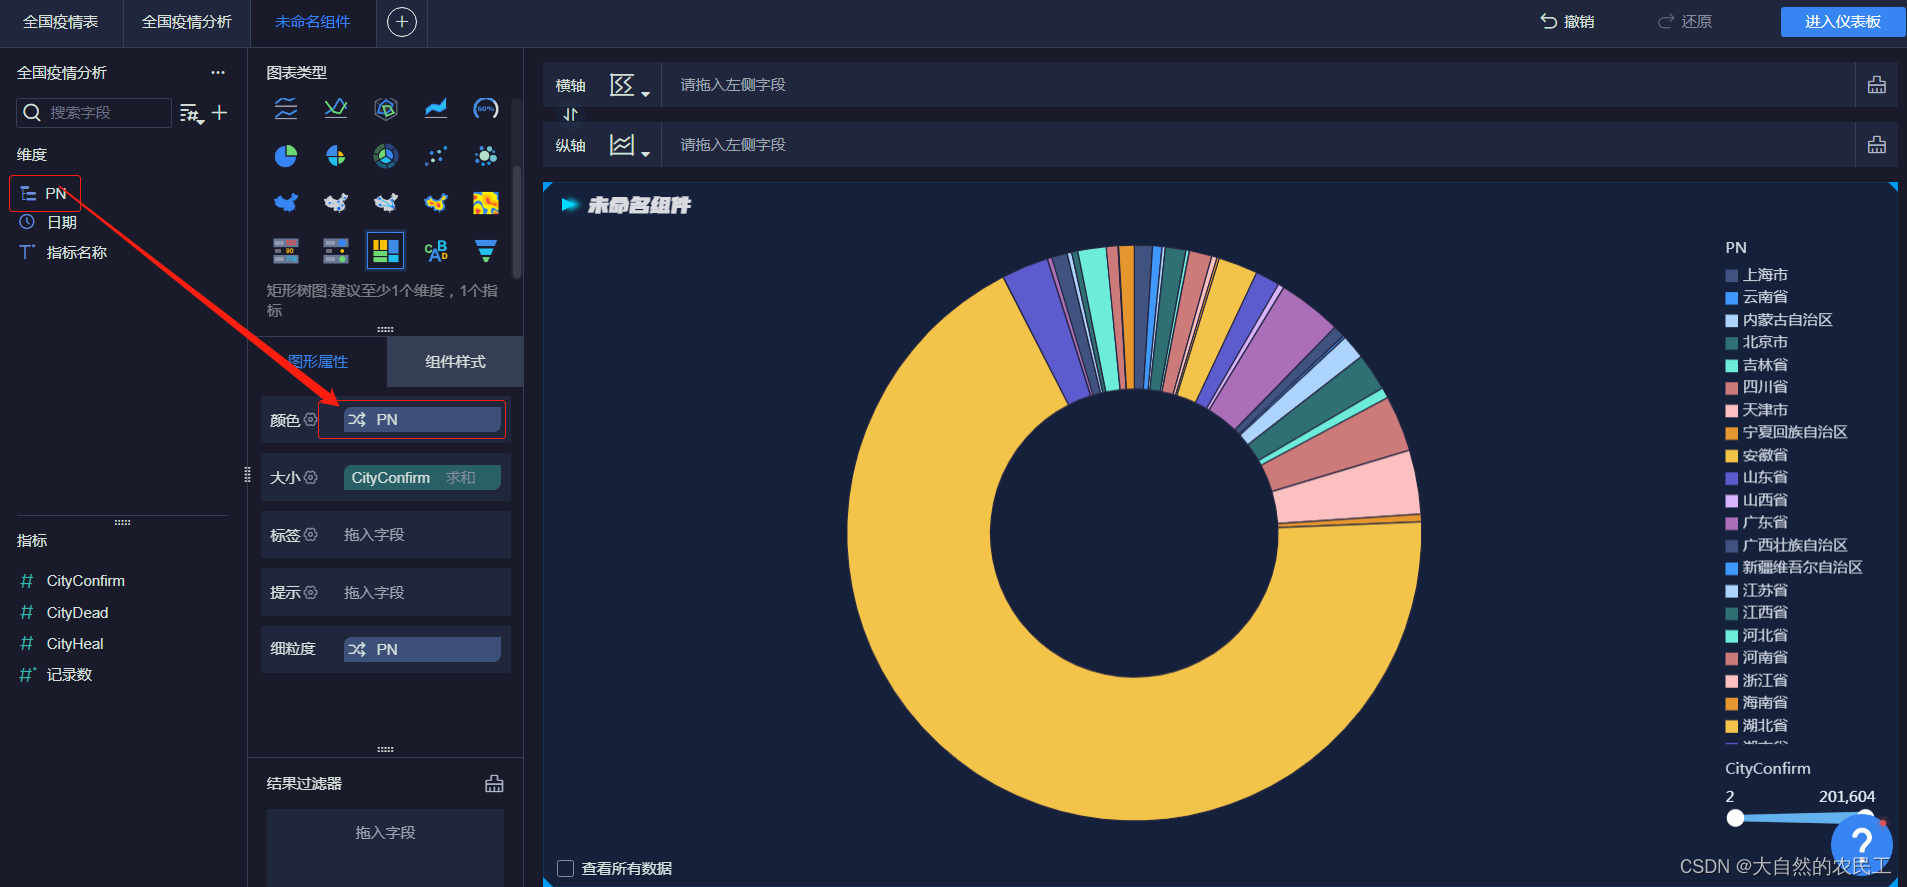Choose the heat map of China icon
The height and width of the screenshot is (887, 1907).
436,203
